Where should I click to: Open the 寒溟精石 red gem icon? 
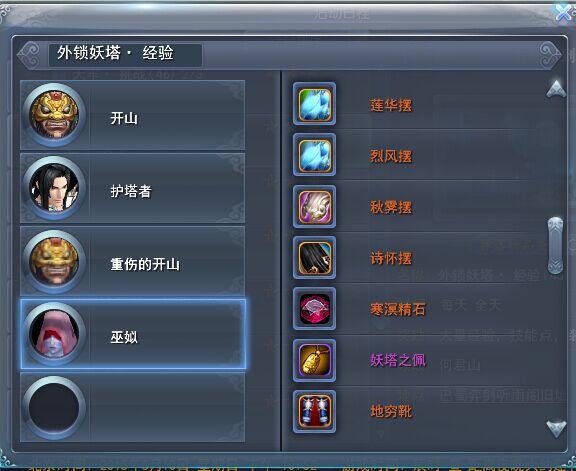(x=314, y=308)
